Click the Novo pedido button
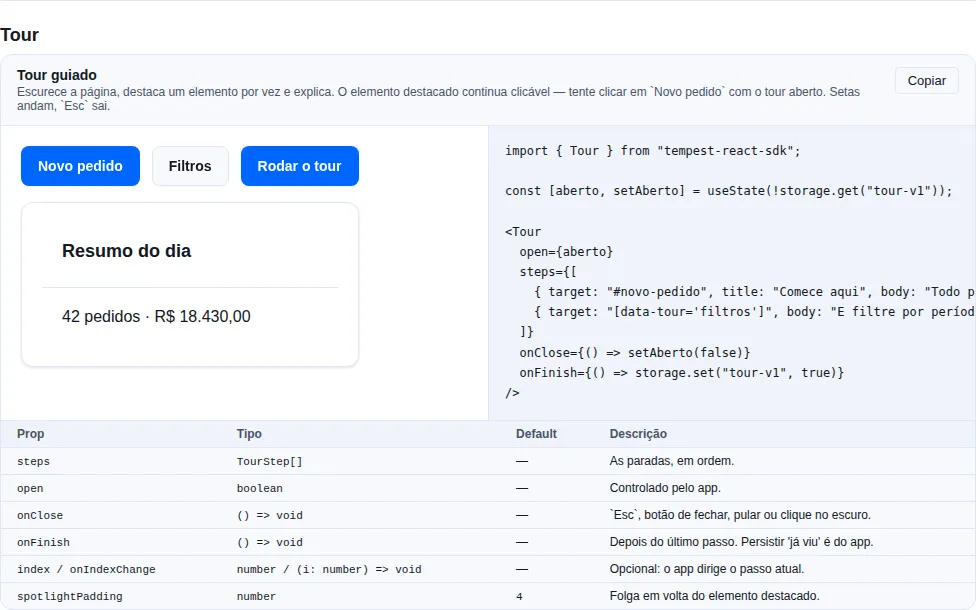Image resolution: width=976 pixels, height=610 pixels. 80,166
